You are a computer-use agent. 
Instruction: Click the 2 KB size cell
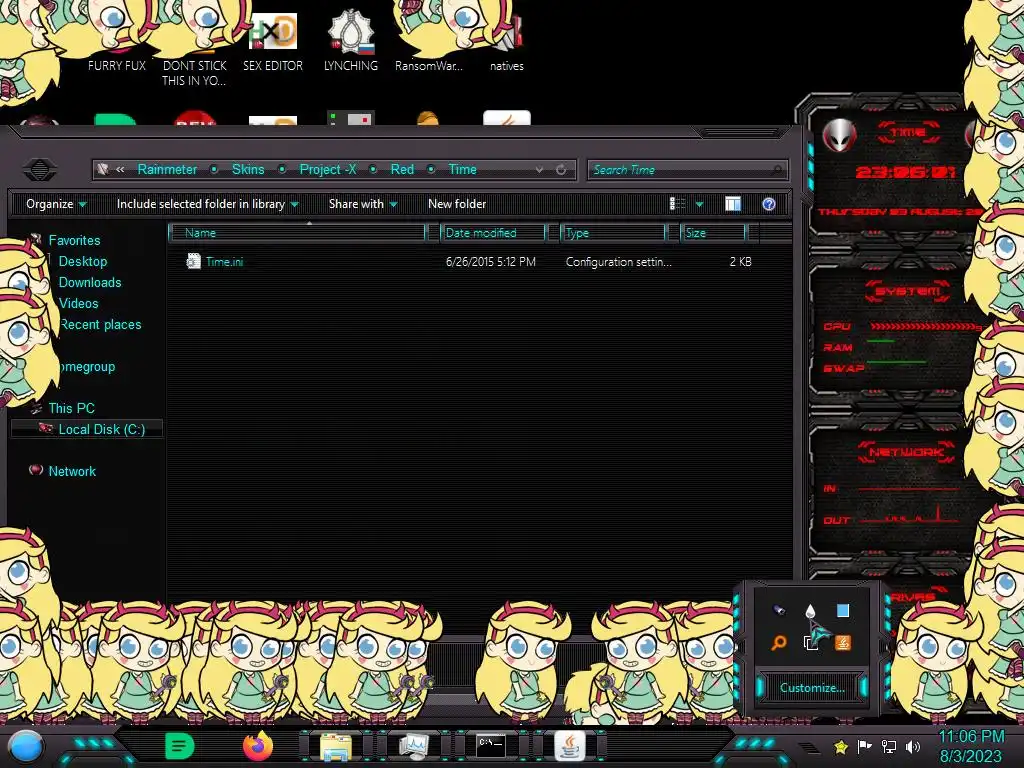coord(741,262)
